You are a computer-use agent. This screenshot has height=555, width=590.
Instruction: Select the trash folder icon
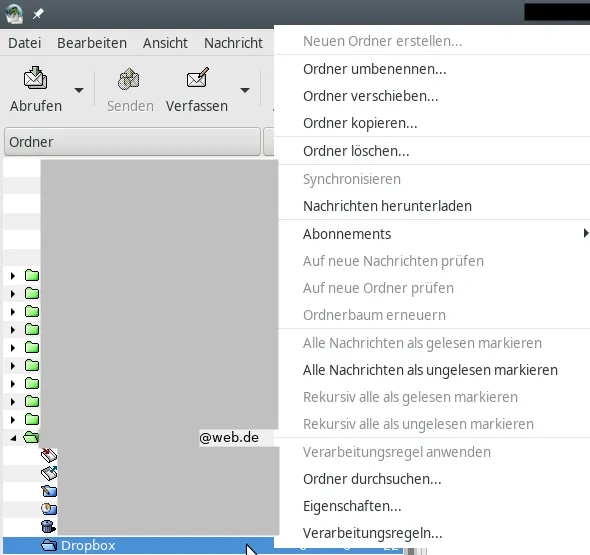(x=48, y=526)
